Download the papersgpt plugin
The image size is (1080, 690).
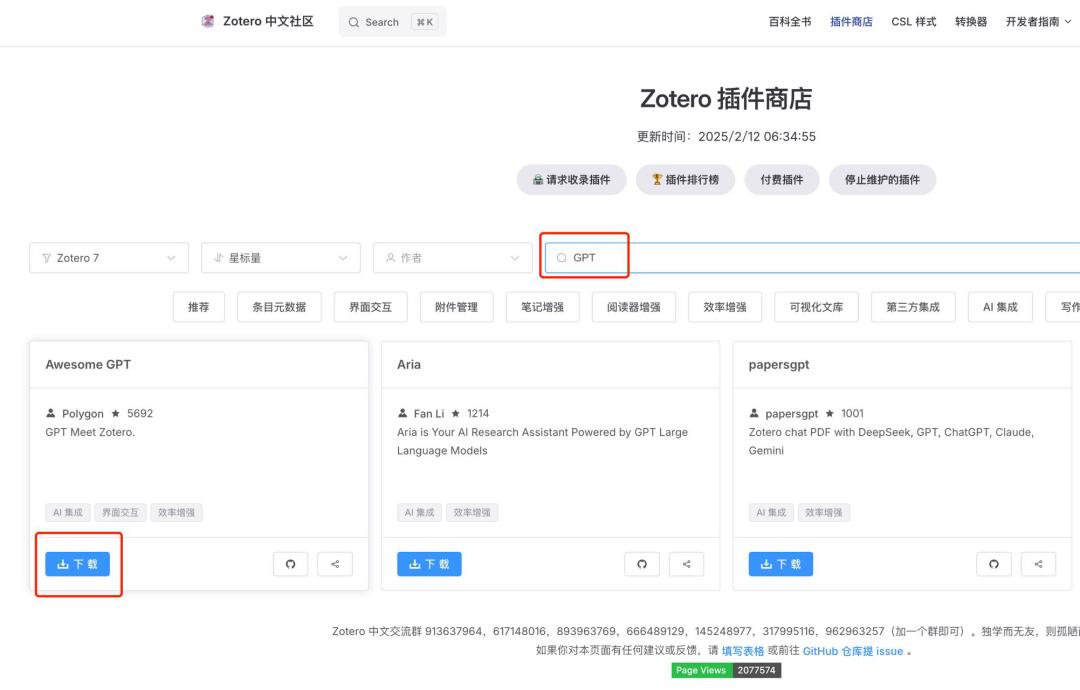(781, 564)
